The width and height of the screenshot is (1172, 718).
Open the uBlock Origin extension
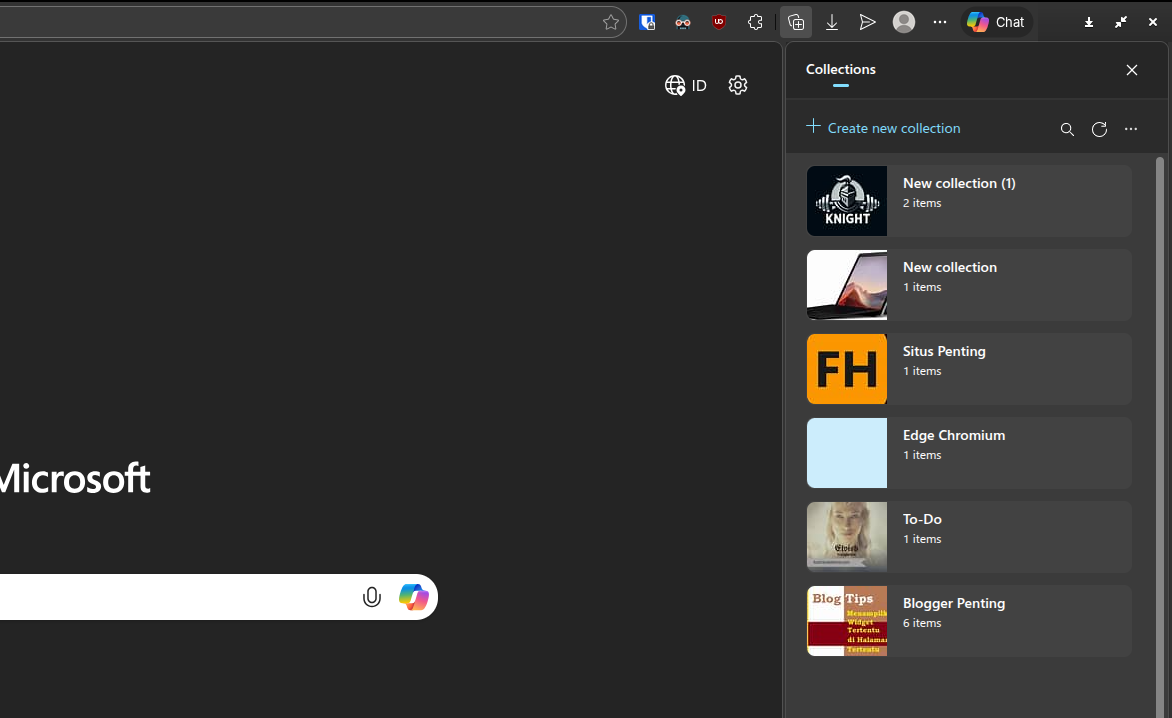pyautogui.click(x=719, y=22)
